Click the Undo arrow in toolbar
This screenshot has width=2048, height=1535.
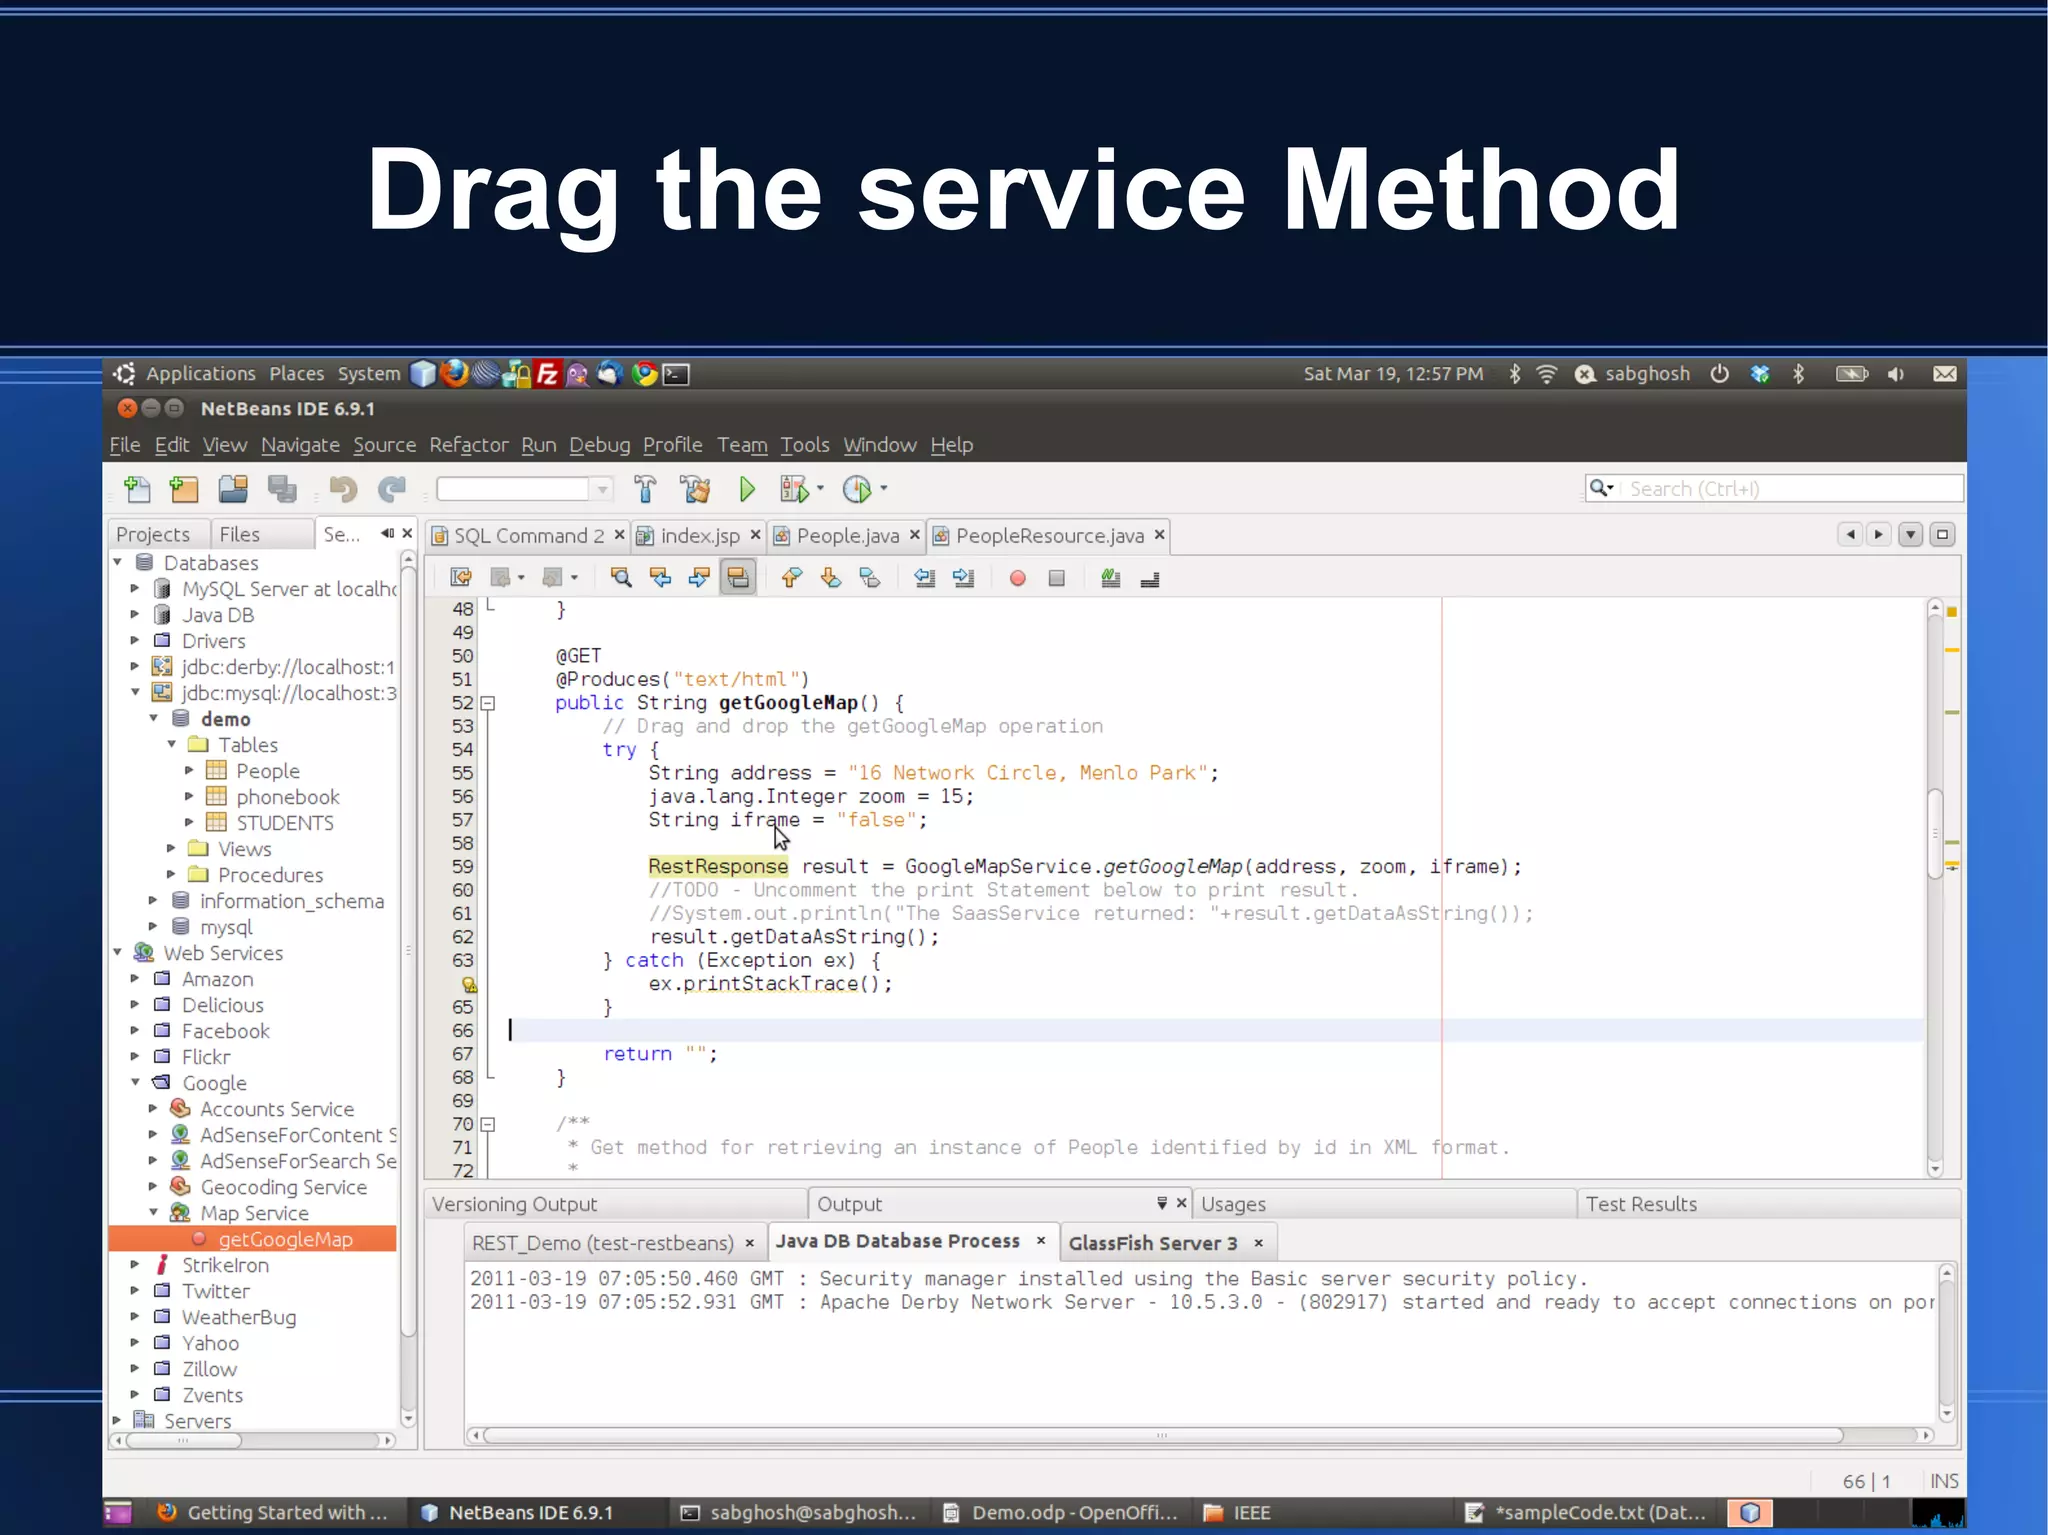[342, 489]
